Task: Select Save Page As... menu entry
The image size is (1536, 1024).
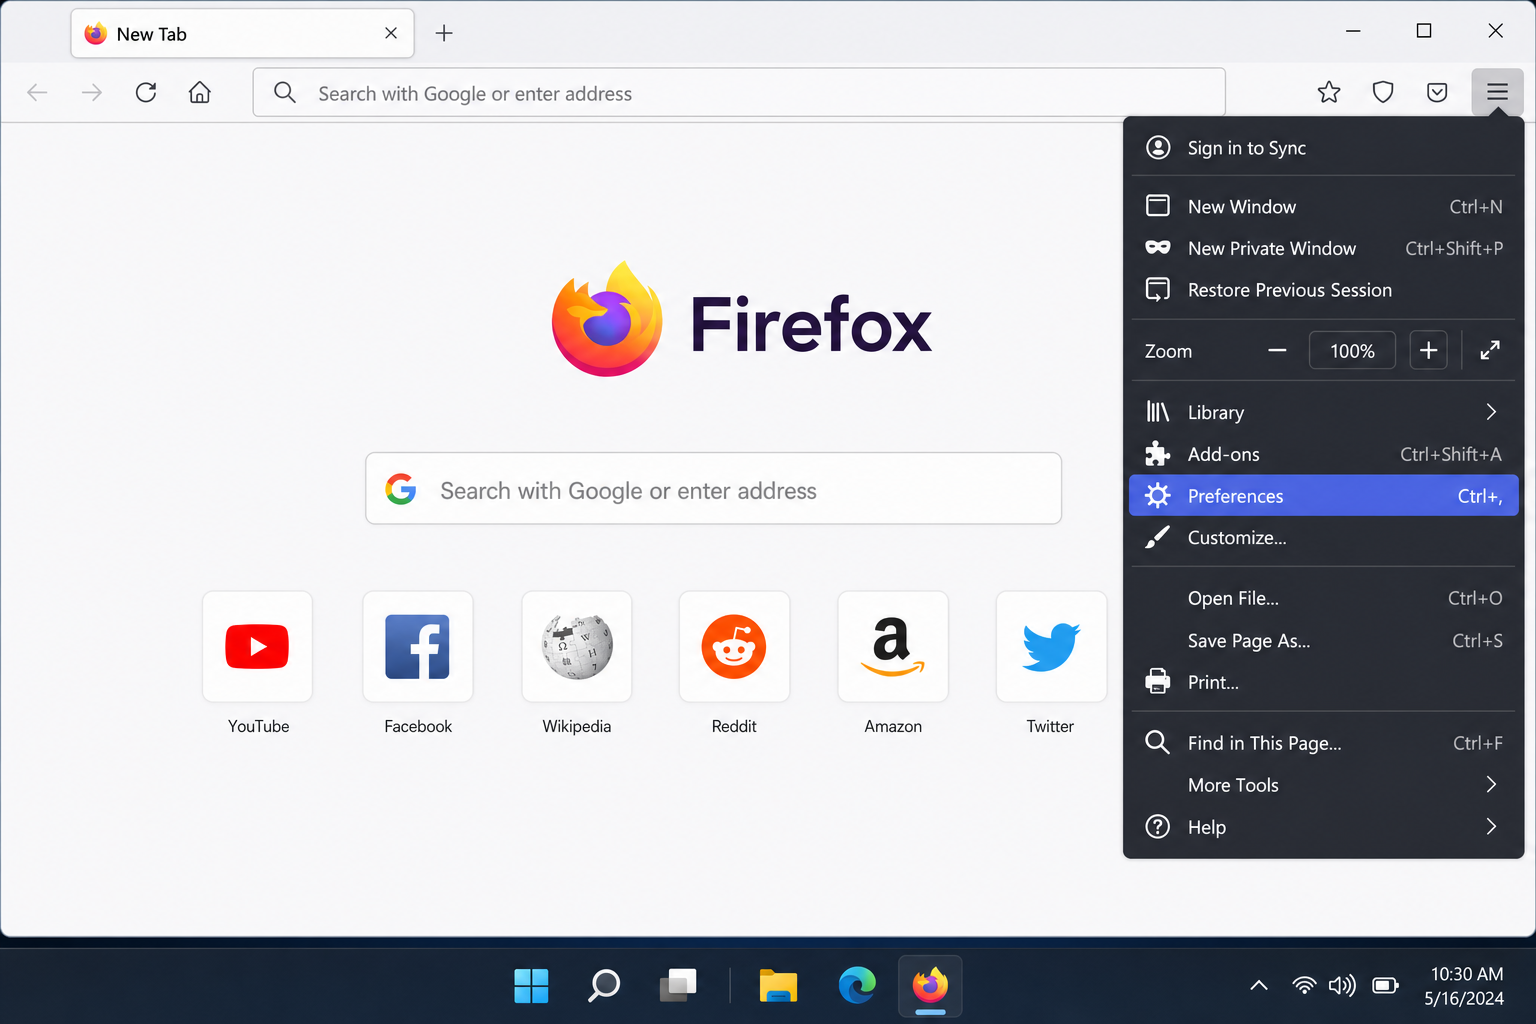Action: tap(1324, 640)
